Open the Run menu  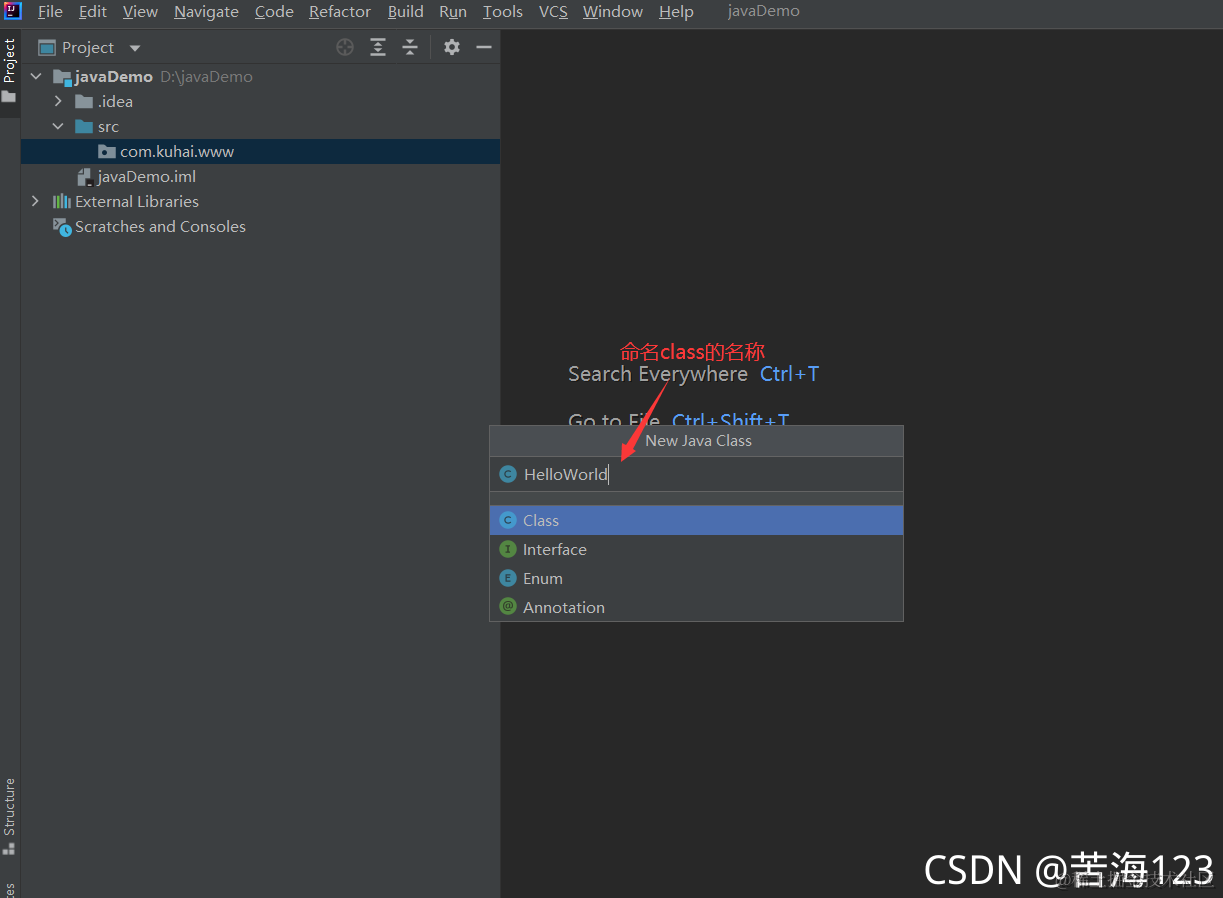pyautogui.click(x=453, y=12)
